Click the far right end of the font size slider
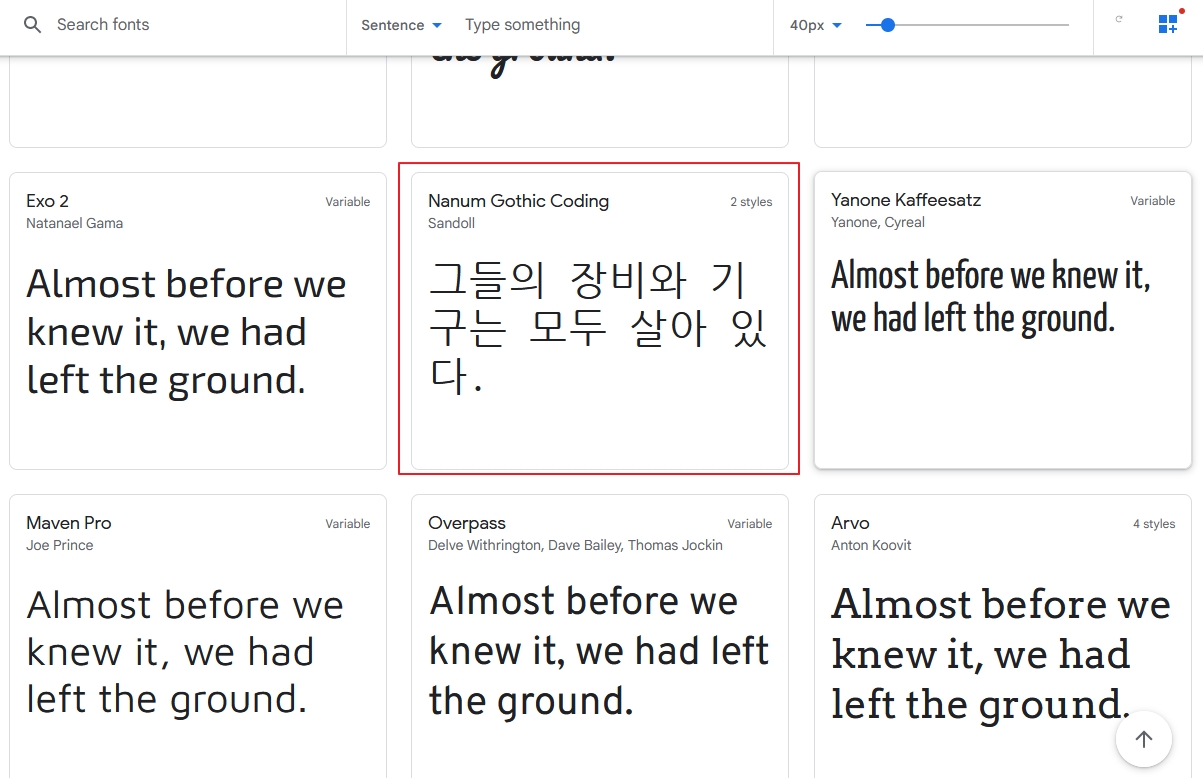This screenshot has height=778, width=1203. click(1068, 25)
